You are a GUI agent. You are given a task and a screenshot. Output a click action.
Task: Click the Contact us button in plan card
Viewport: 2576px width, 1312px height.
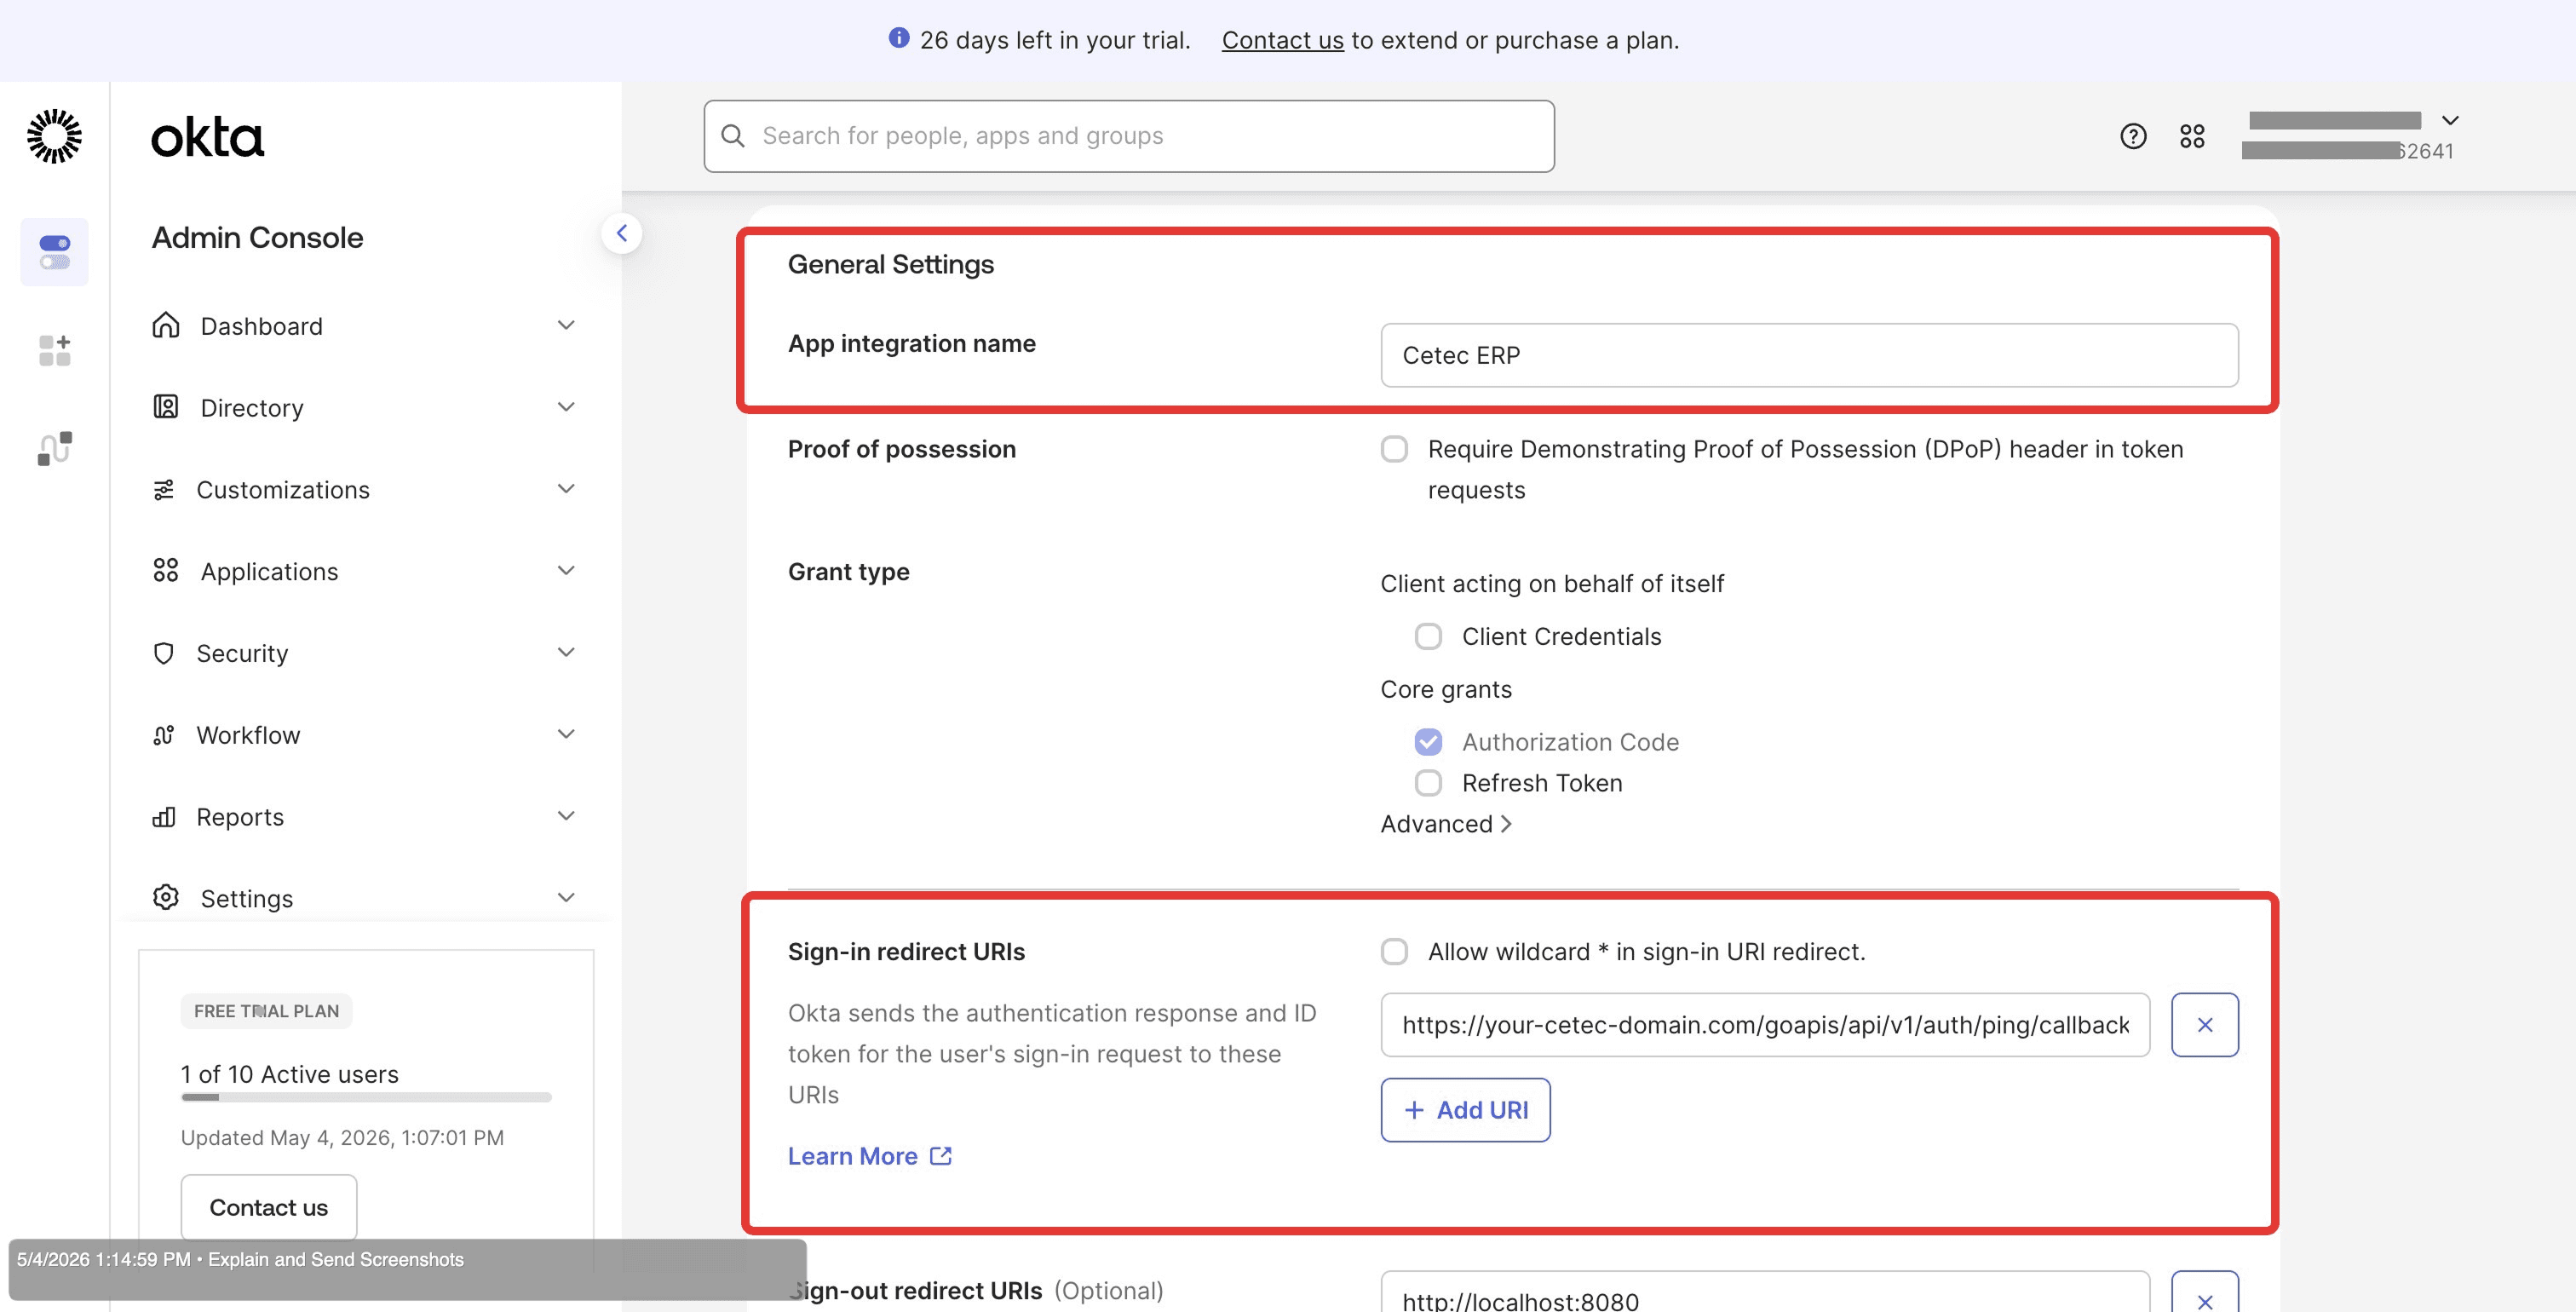[x=268, y=1207]
